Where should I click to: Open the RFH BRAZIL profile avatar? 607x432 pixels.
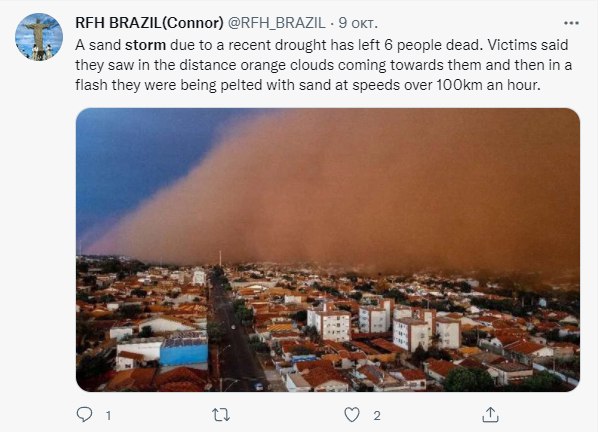pos(39,37)
